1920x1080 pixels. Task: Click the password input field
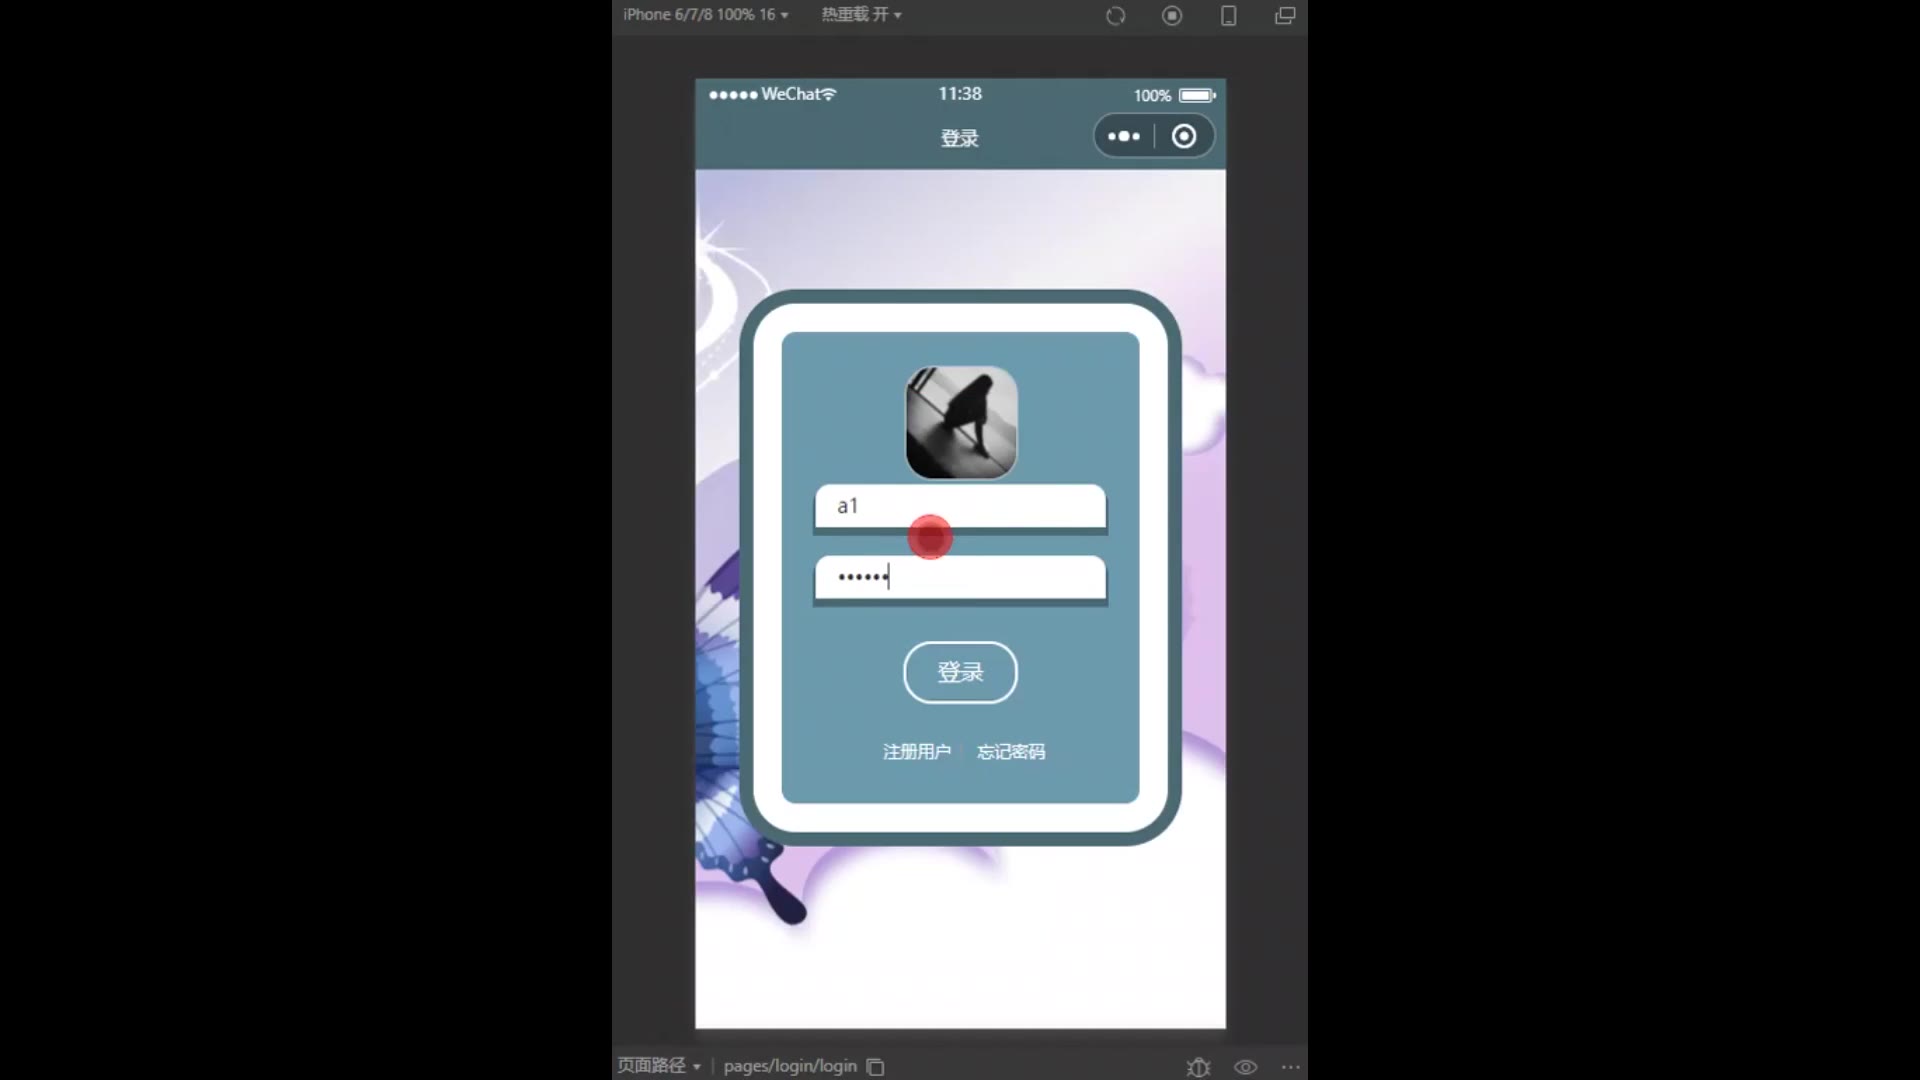pos(960,578)
